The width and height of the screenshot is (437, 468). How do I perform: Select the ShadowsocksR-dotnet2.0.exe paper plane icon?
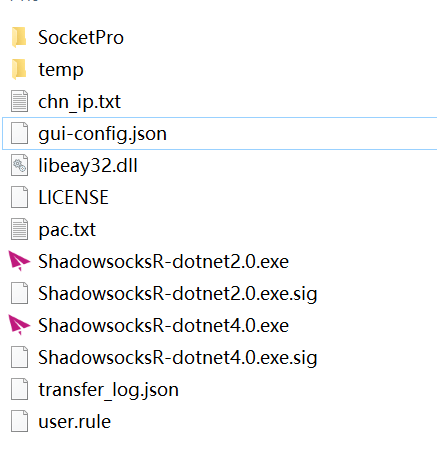click(x=19, y=261)
